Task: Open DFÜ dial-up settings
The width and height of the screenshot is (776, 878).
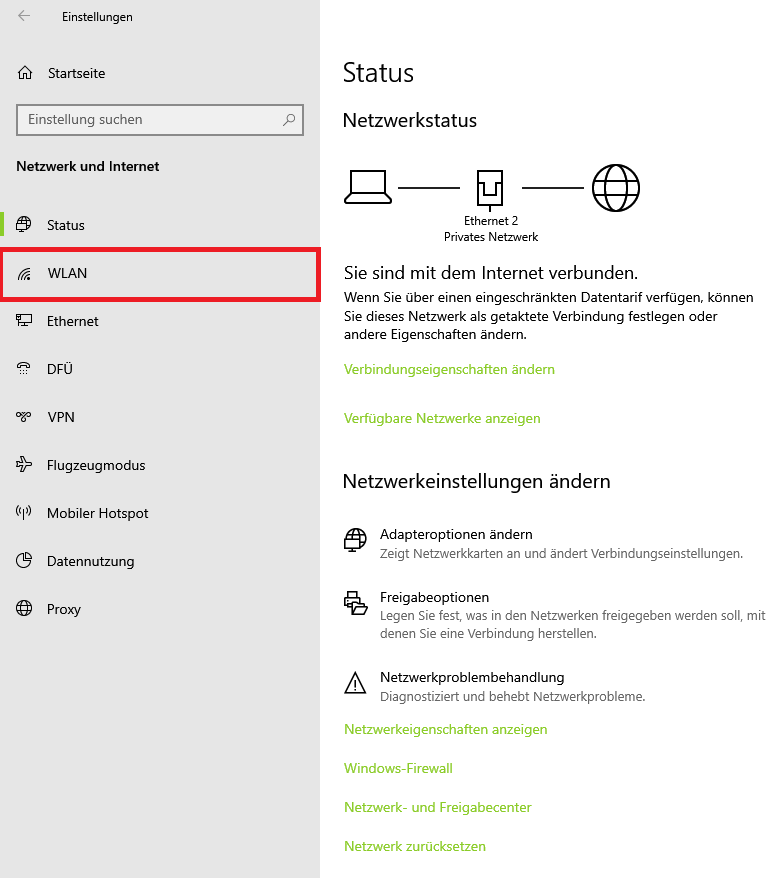Action: (60, 369)
